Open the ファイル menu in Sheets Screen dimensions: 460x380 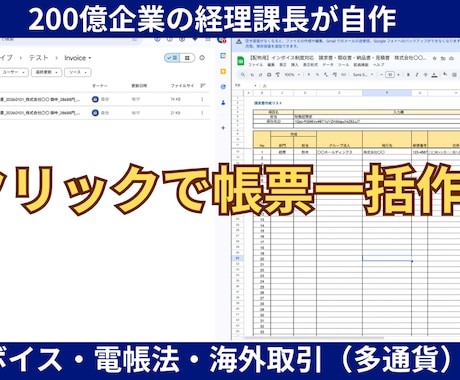(x=256, y=65)
